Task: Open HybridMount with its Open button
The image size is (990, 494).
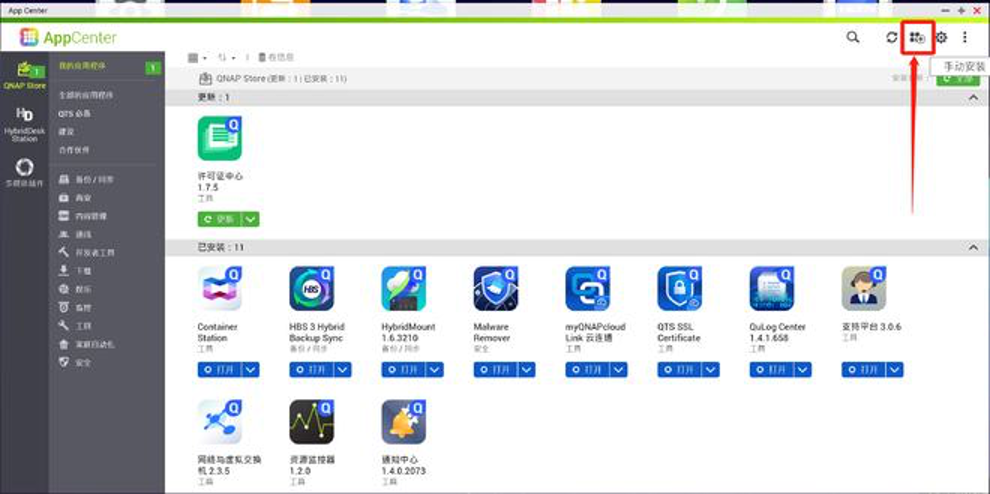Action: tap(403, 370)
